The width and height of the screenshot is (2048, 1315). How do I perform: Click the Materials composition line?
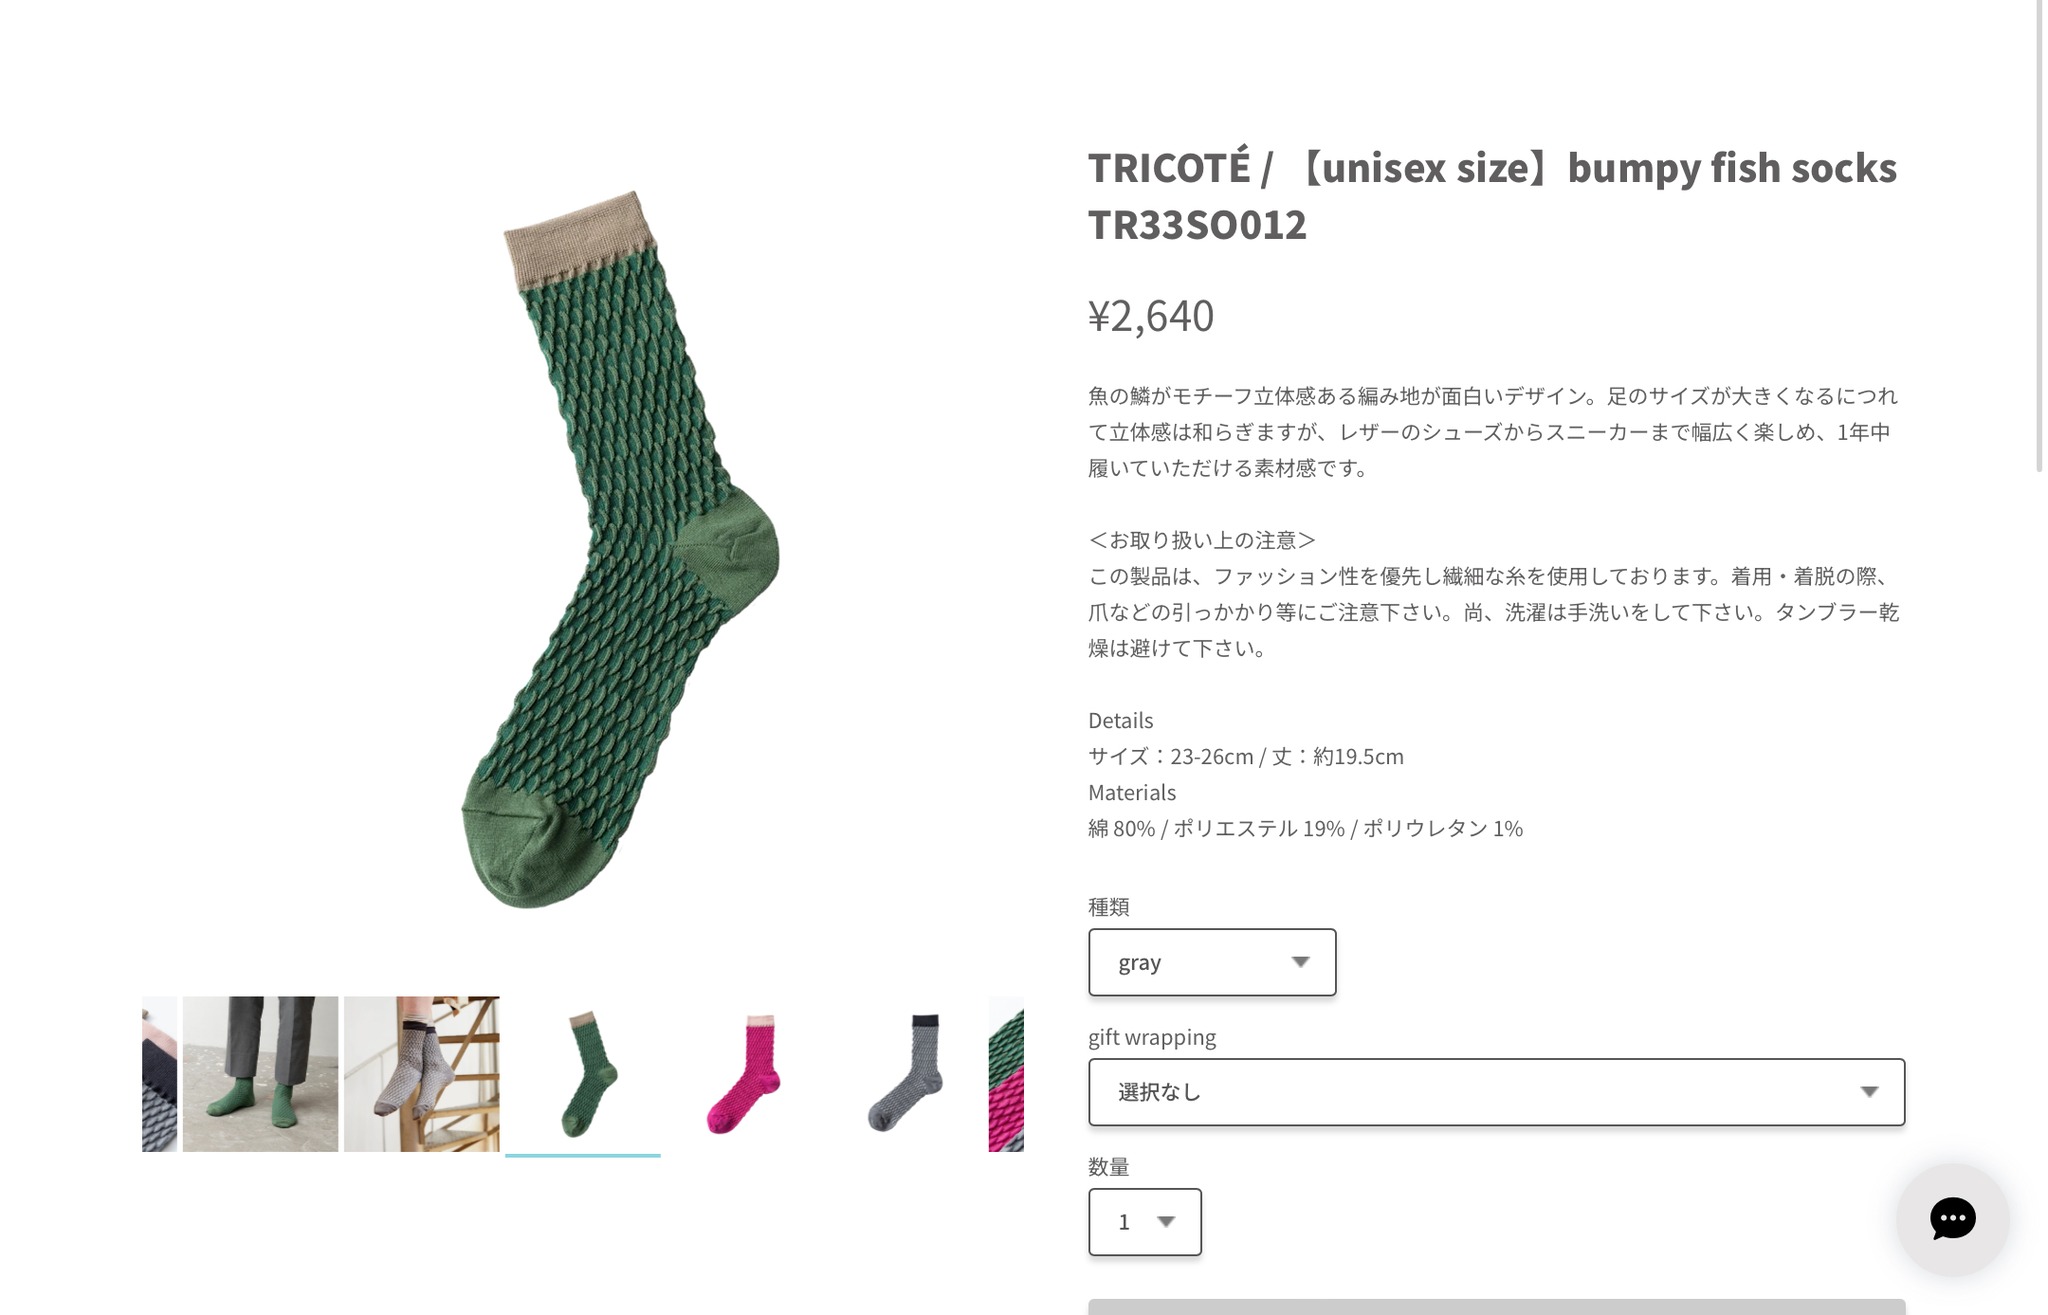[x=1305, y=829]
